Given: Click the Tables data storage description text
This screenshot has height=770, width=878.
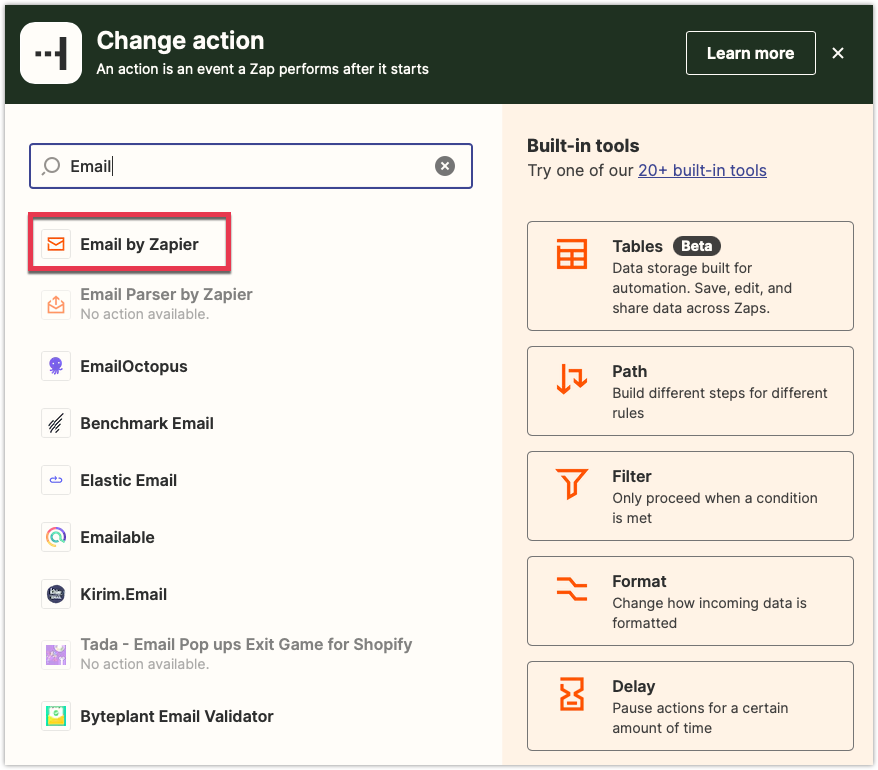Looking at the screenshot, I should point(702,288).
